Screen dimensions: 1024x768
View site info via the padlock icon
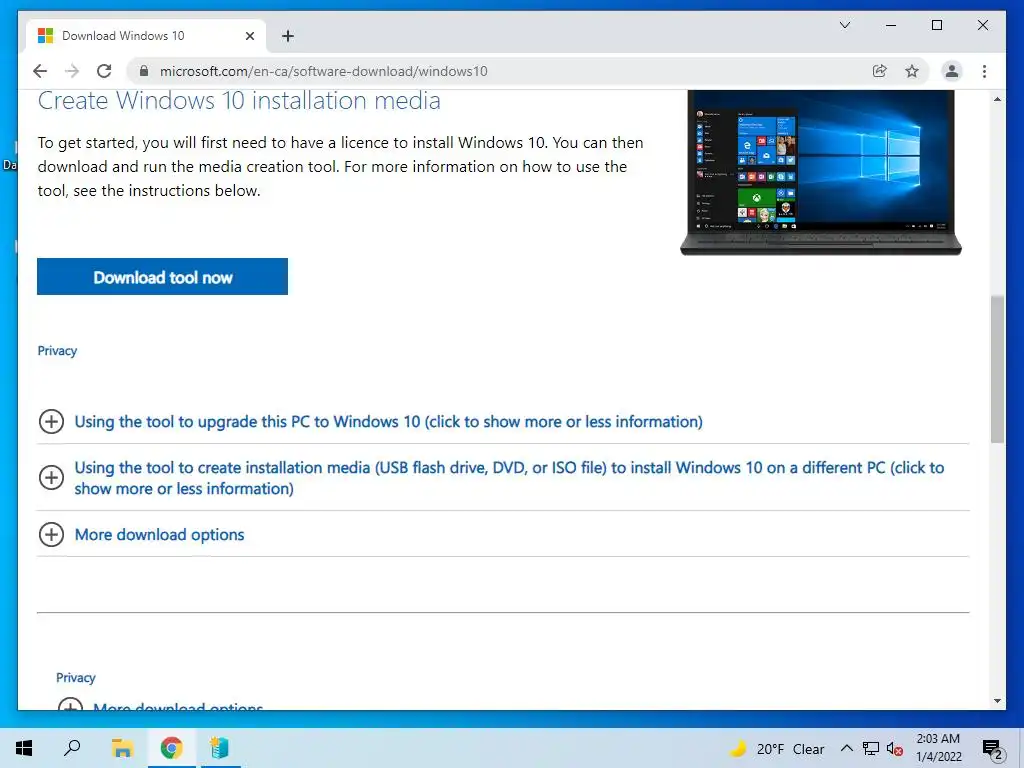144,71
